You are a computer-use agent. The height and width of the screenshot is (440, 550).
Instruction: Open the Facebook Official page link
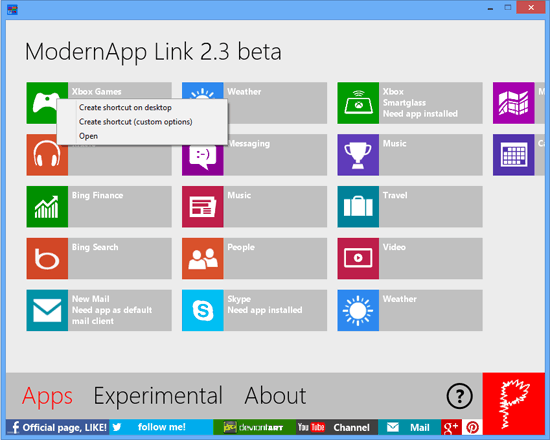click(x=58, y=427)
